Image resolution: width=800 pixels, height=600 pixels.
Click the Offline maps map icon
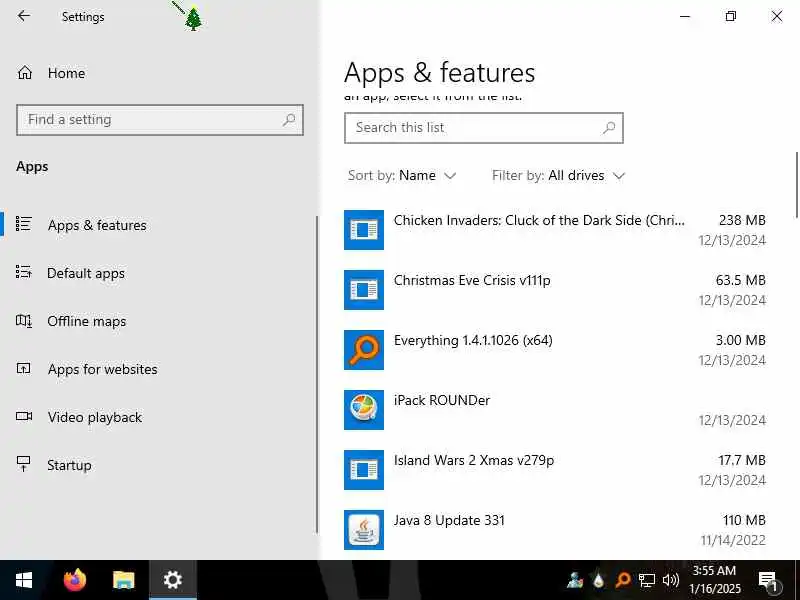point(23,320)
